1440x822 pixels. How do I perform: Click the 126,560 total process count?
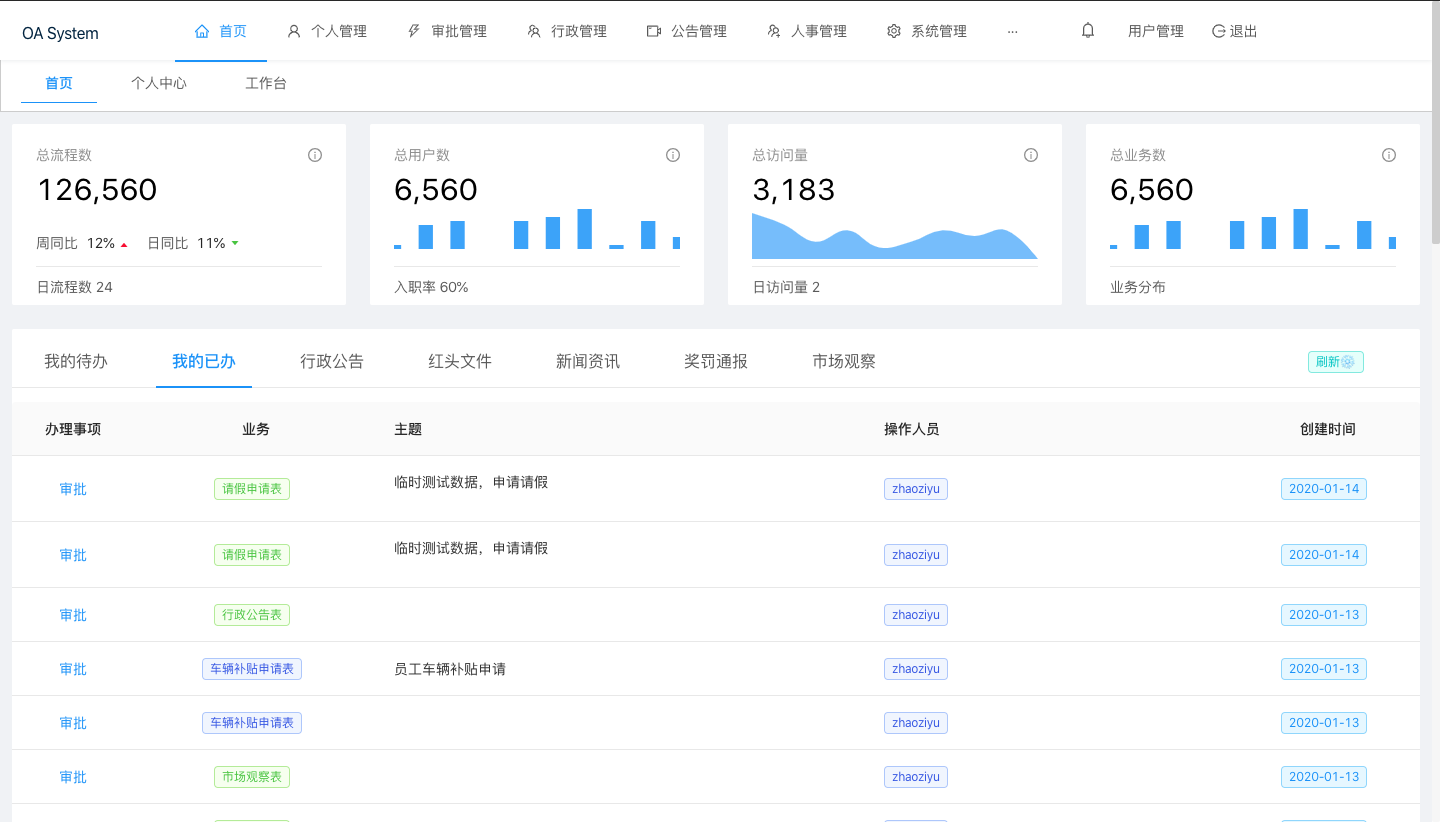(97, 190)
